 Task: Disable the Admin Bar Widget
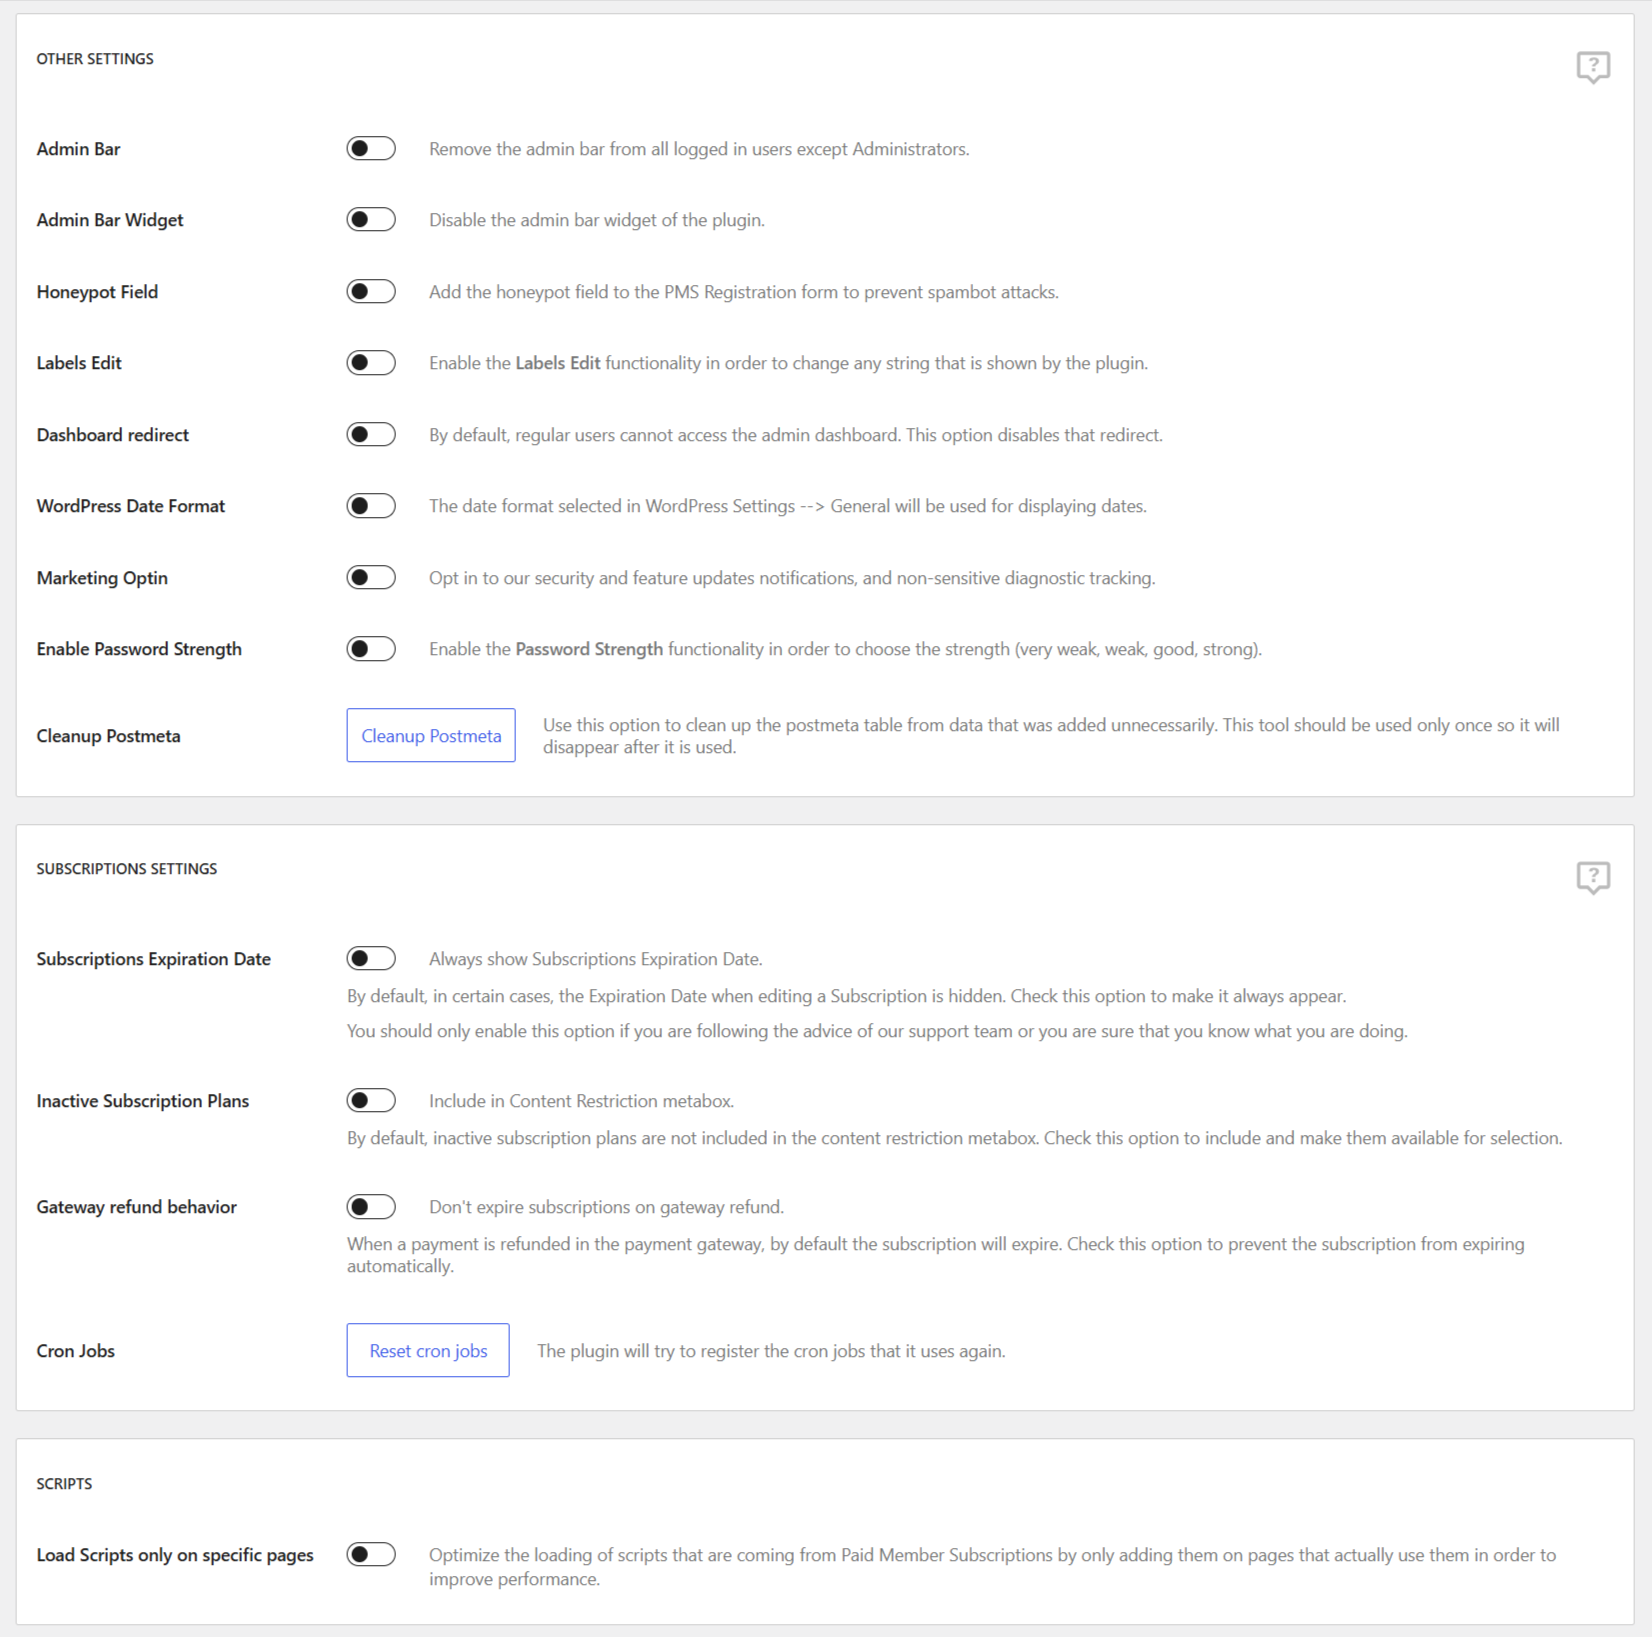pyautogui.click(x=370, y=219)
